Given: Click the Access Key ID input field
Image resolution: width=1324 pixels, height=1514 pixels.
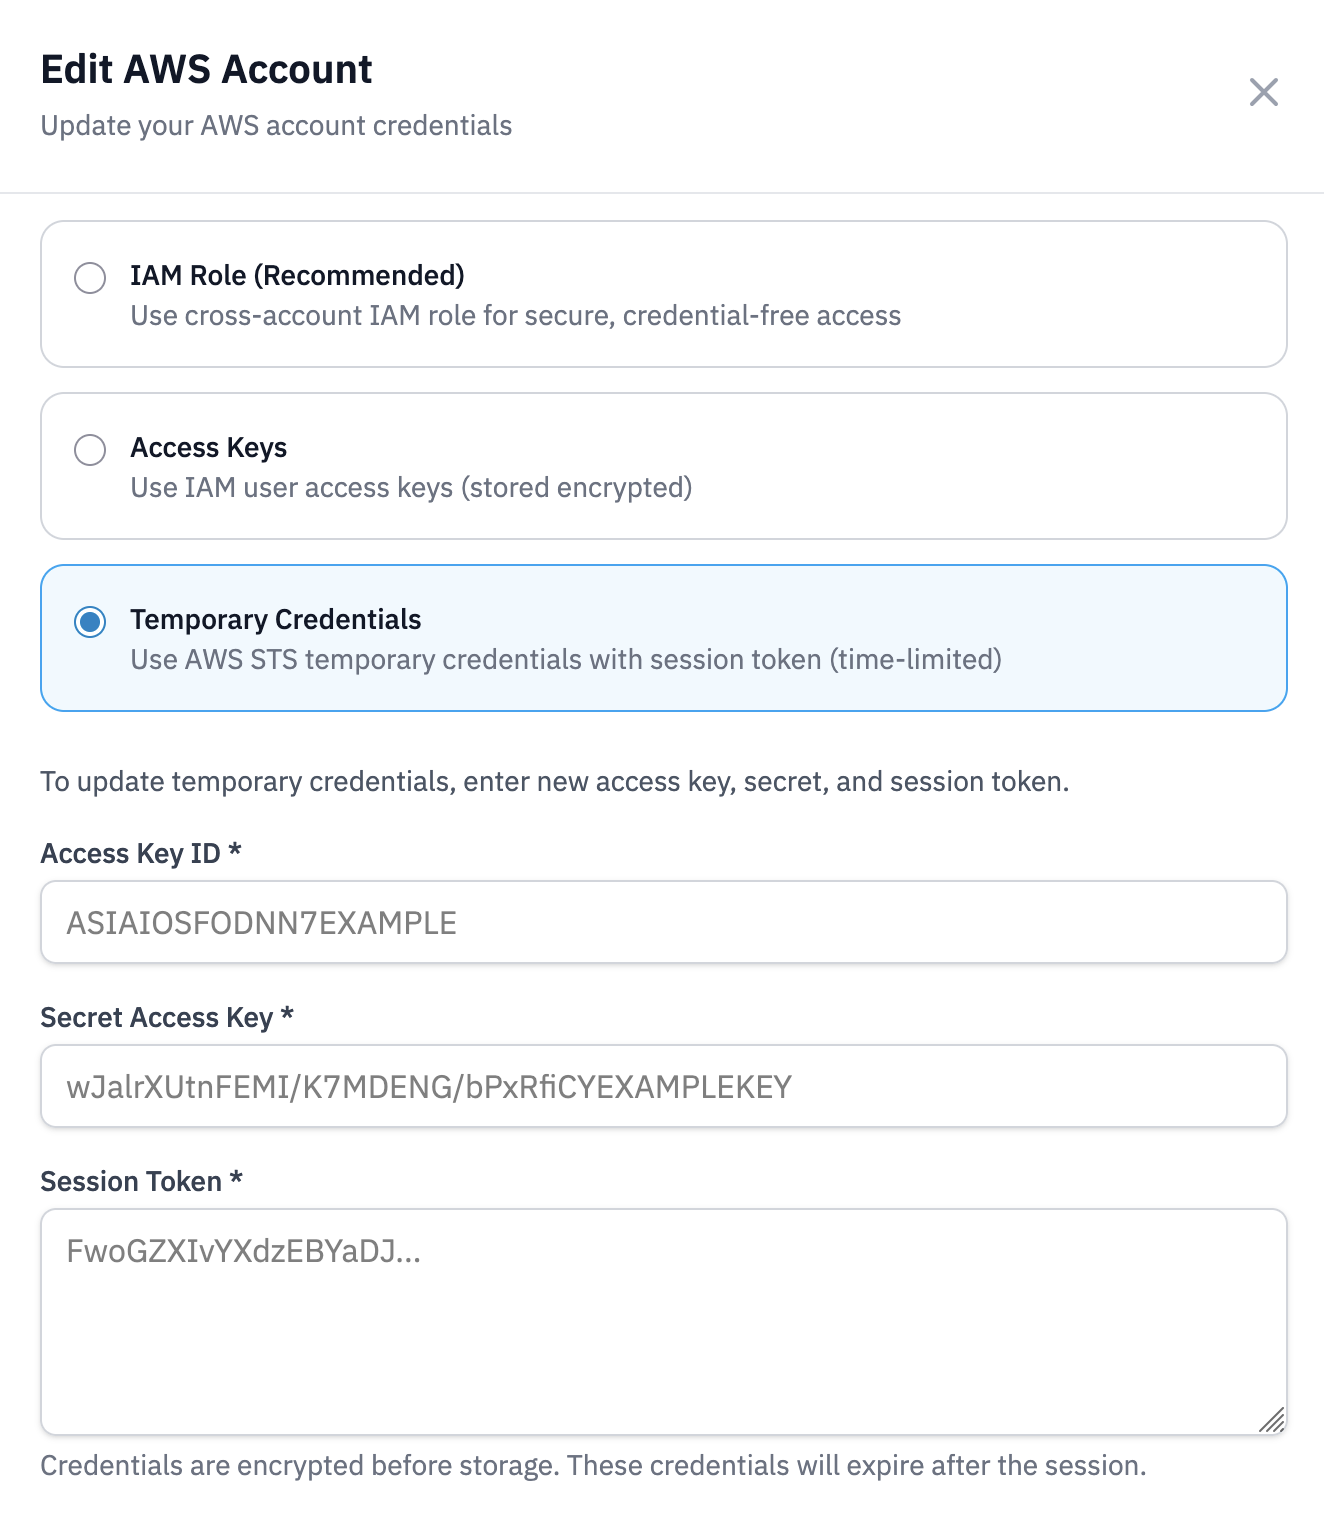Looking at the screenshot, I should tap(663, 922).
